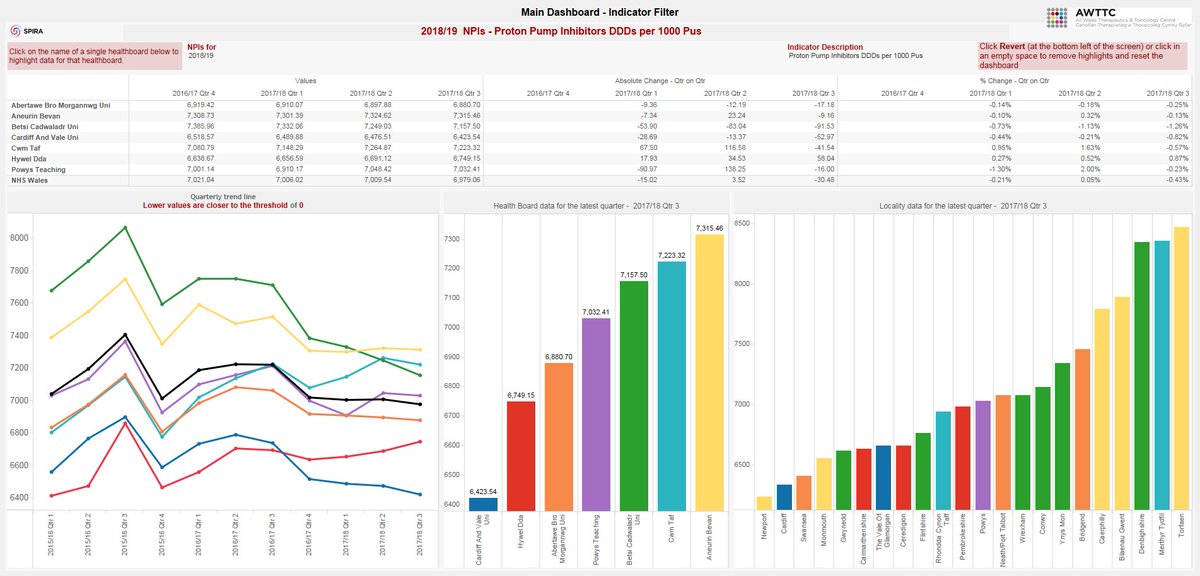1200x576 pixels.
Task: Click the Monmouth locality bar
Action: tap(824, 484)
